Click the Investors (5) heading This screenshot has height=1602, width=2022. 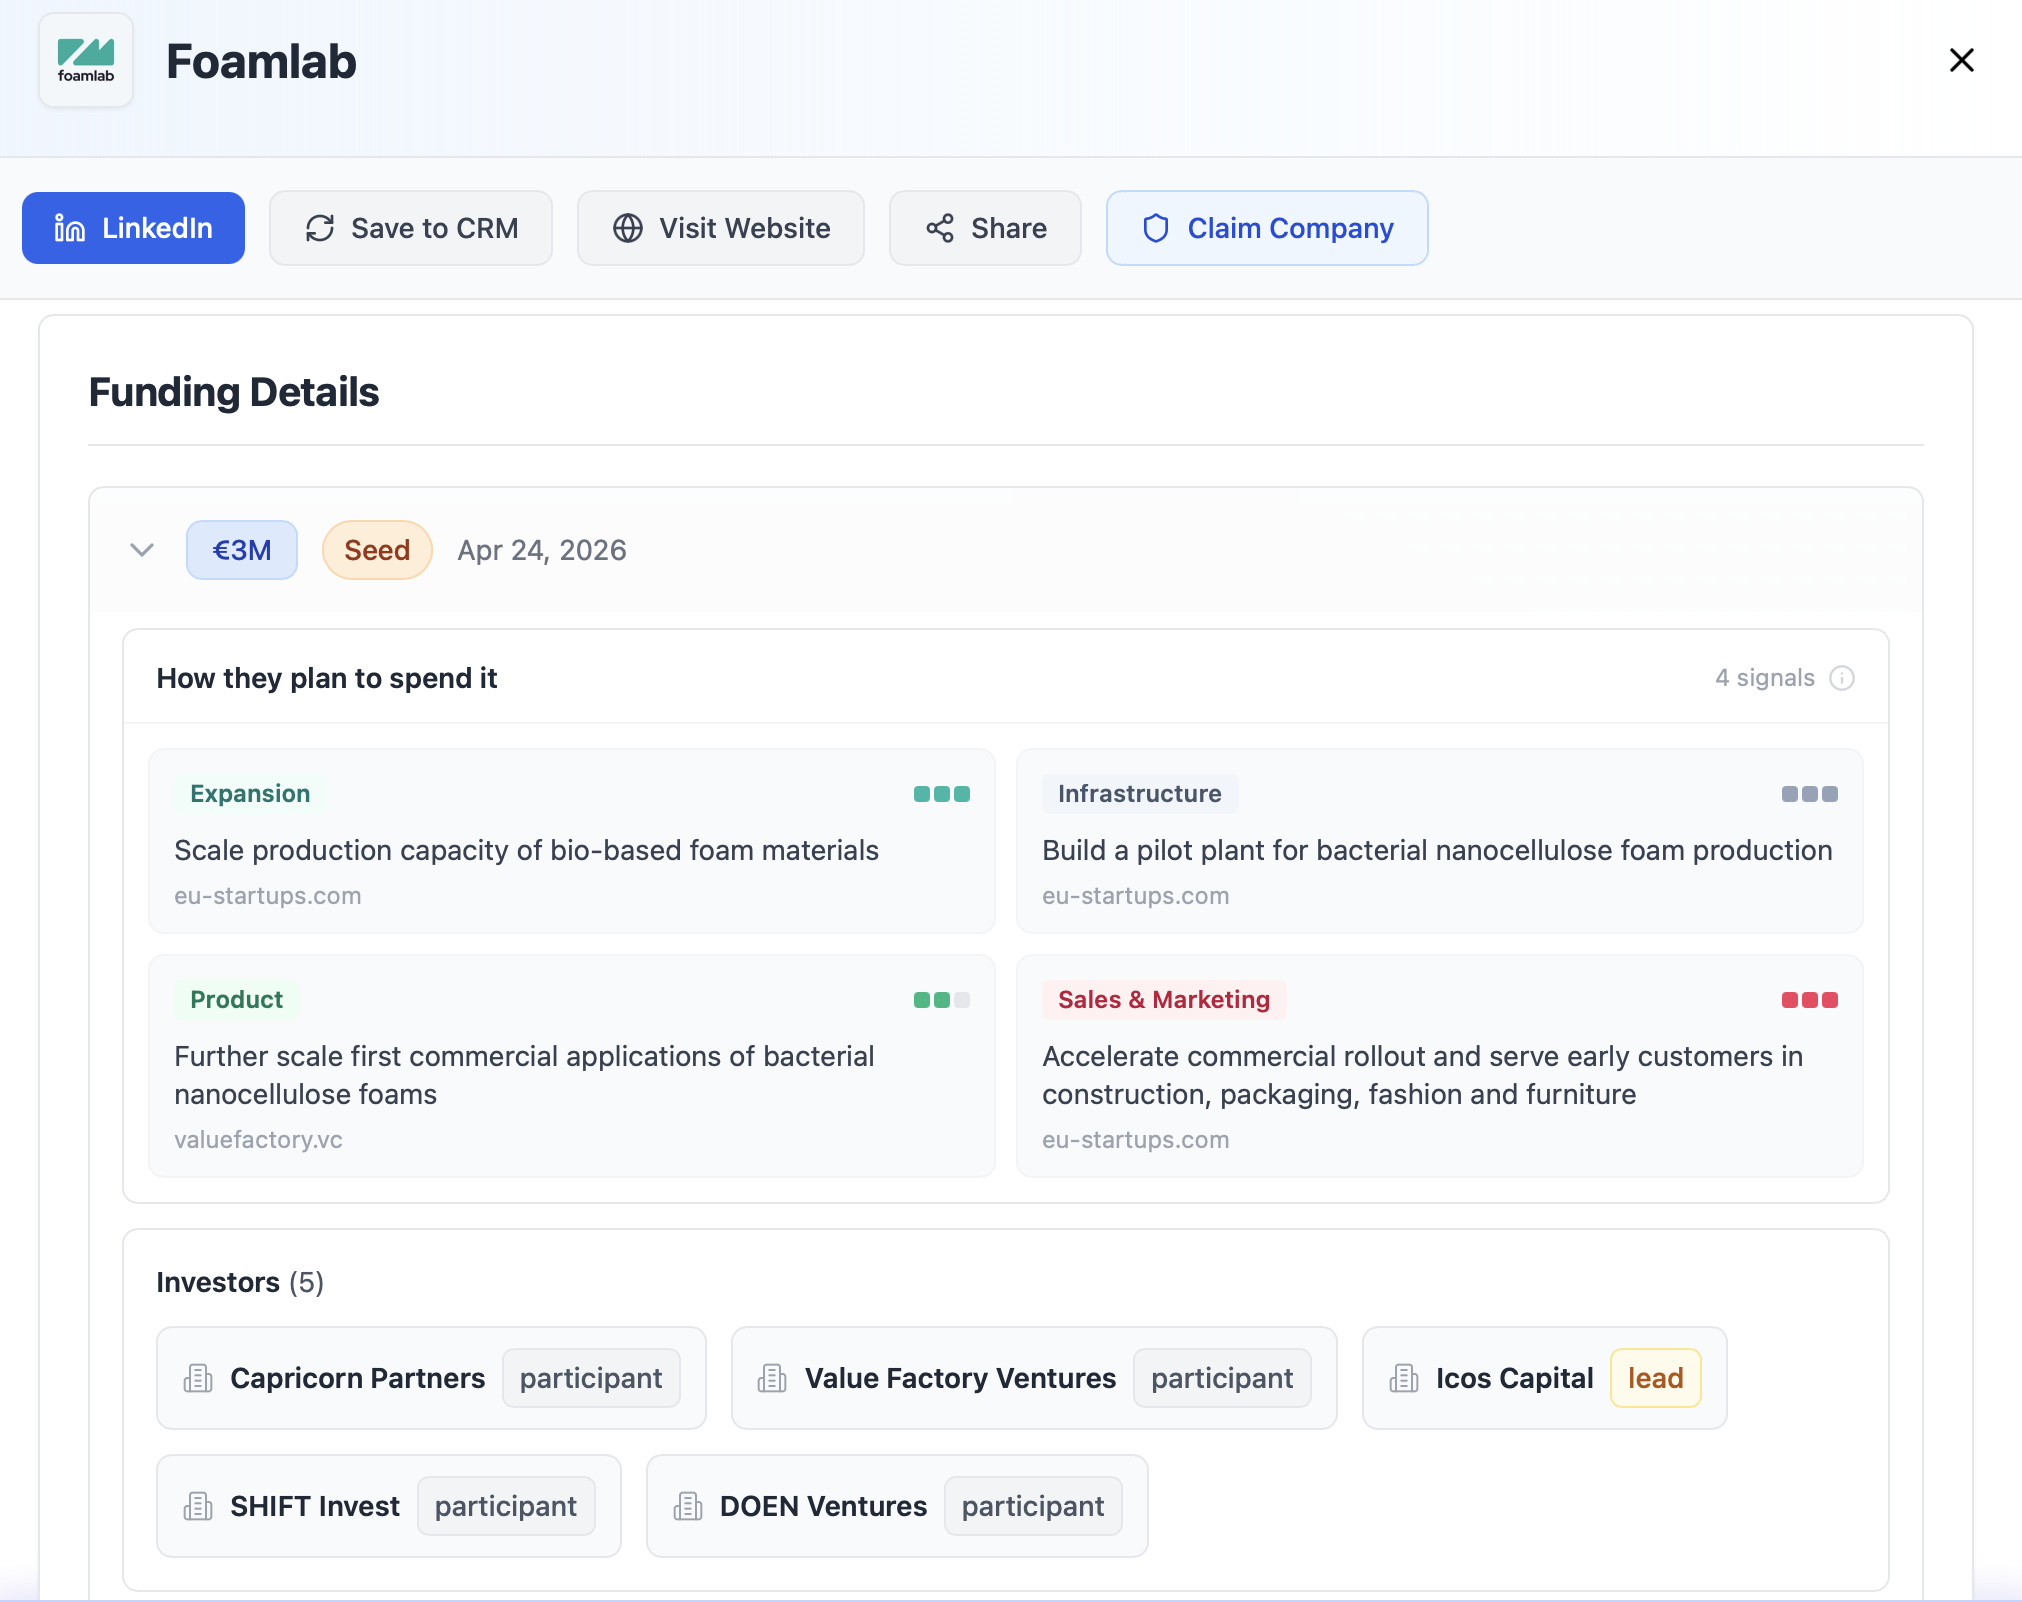coord(240,1282)
